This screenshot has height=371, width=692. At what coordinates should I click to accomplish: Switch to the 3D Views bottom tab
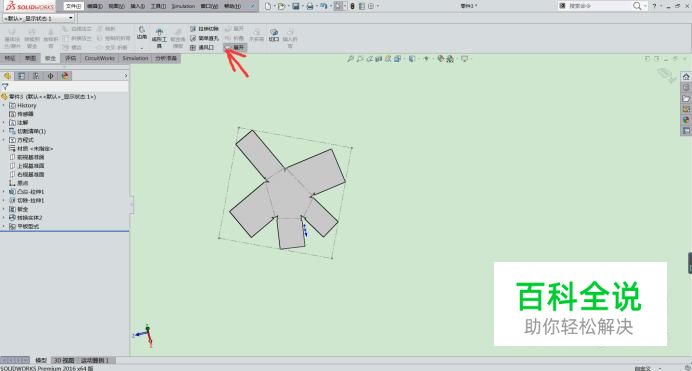click(64, 360)
